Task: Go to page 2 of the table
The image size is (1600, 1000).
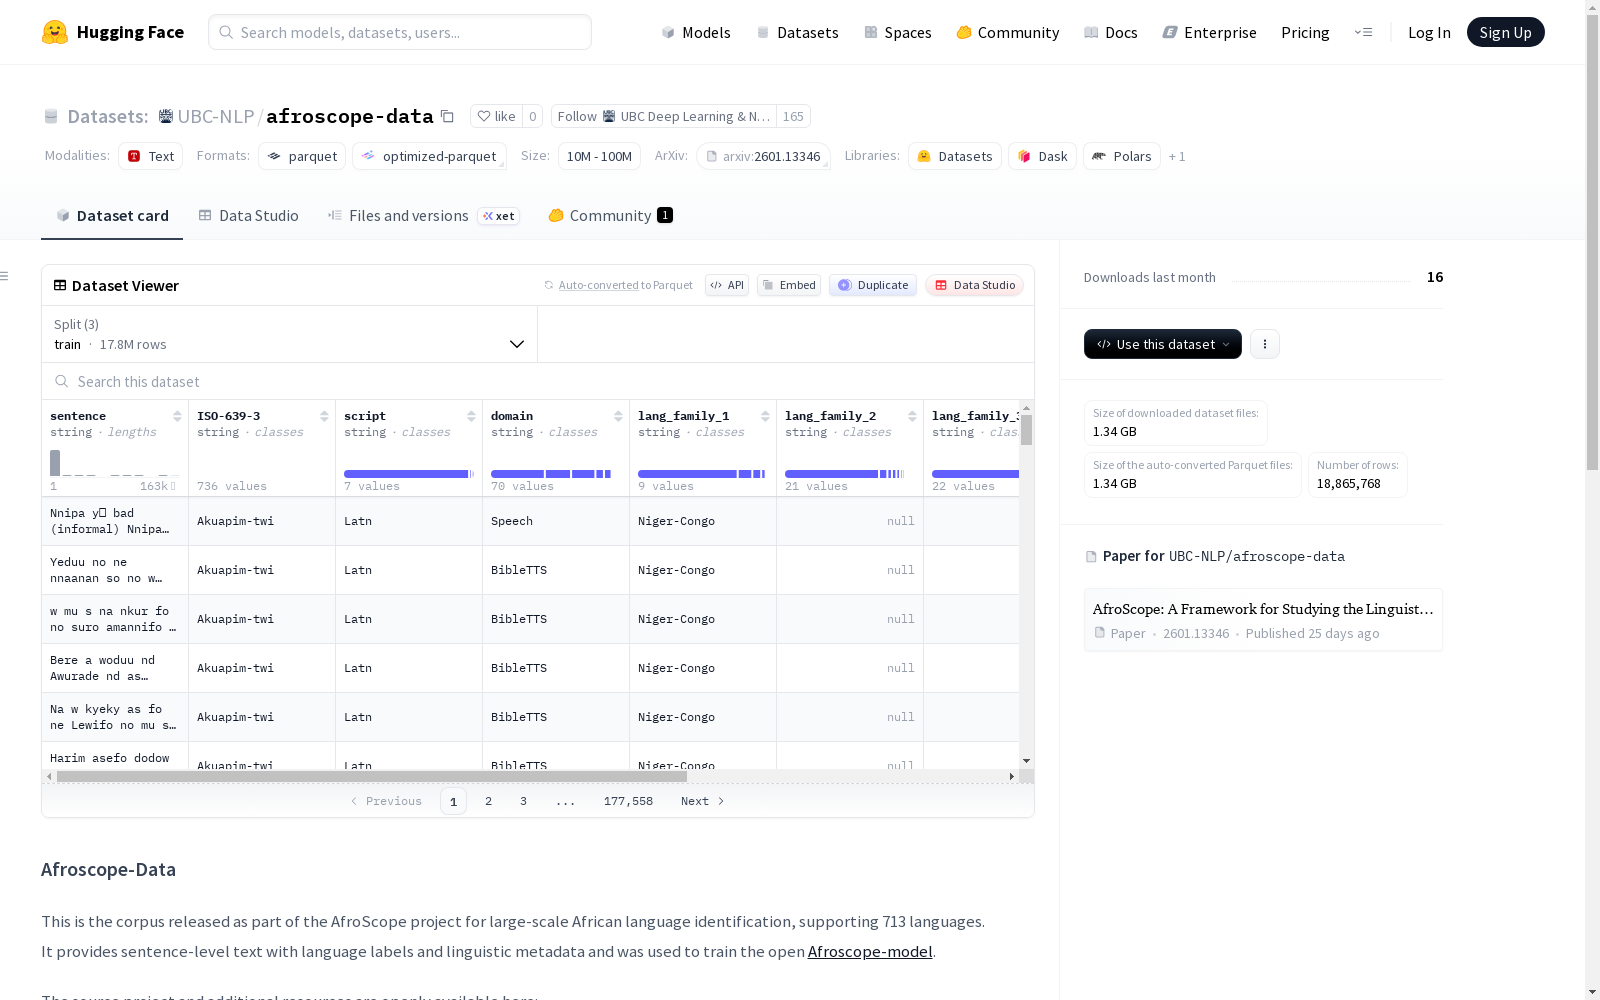Action: point(488,801)
